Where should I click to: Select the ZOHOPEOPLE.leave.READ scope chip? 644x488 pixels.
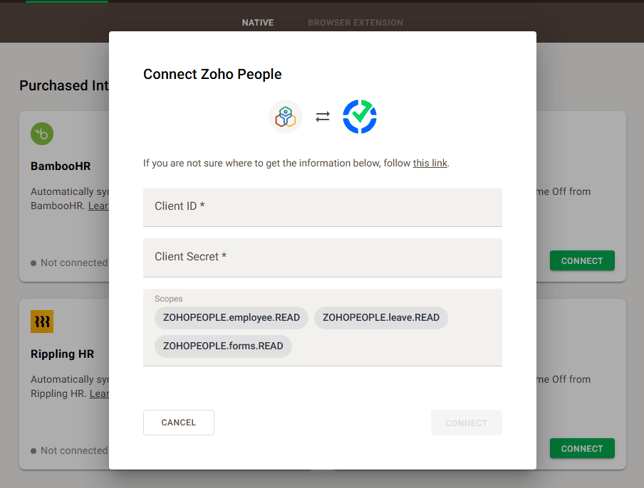[x=381, y=318]
